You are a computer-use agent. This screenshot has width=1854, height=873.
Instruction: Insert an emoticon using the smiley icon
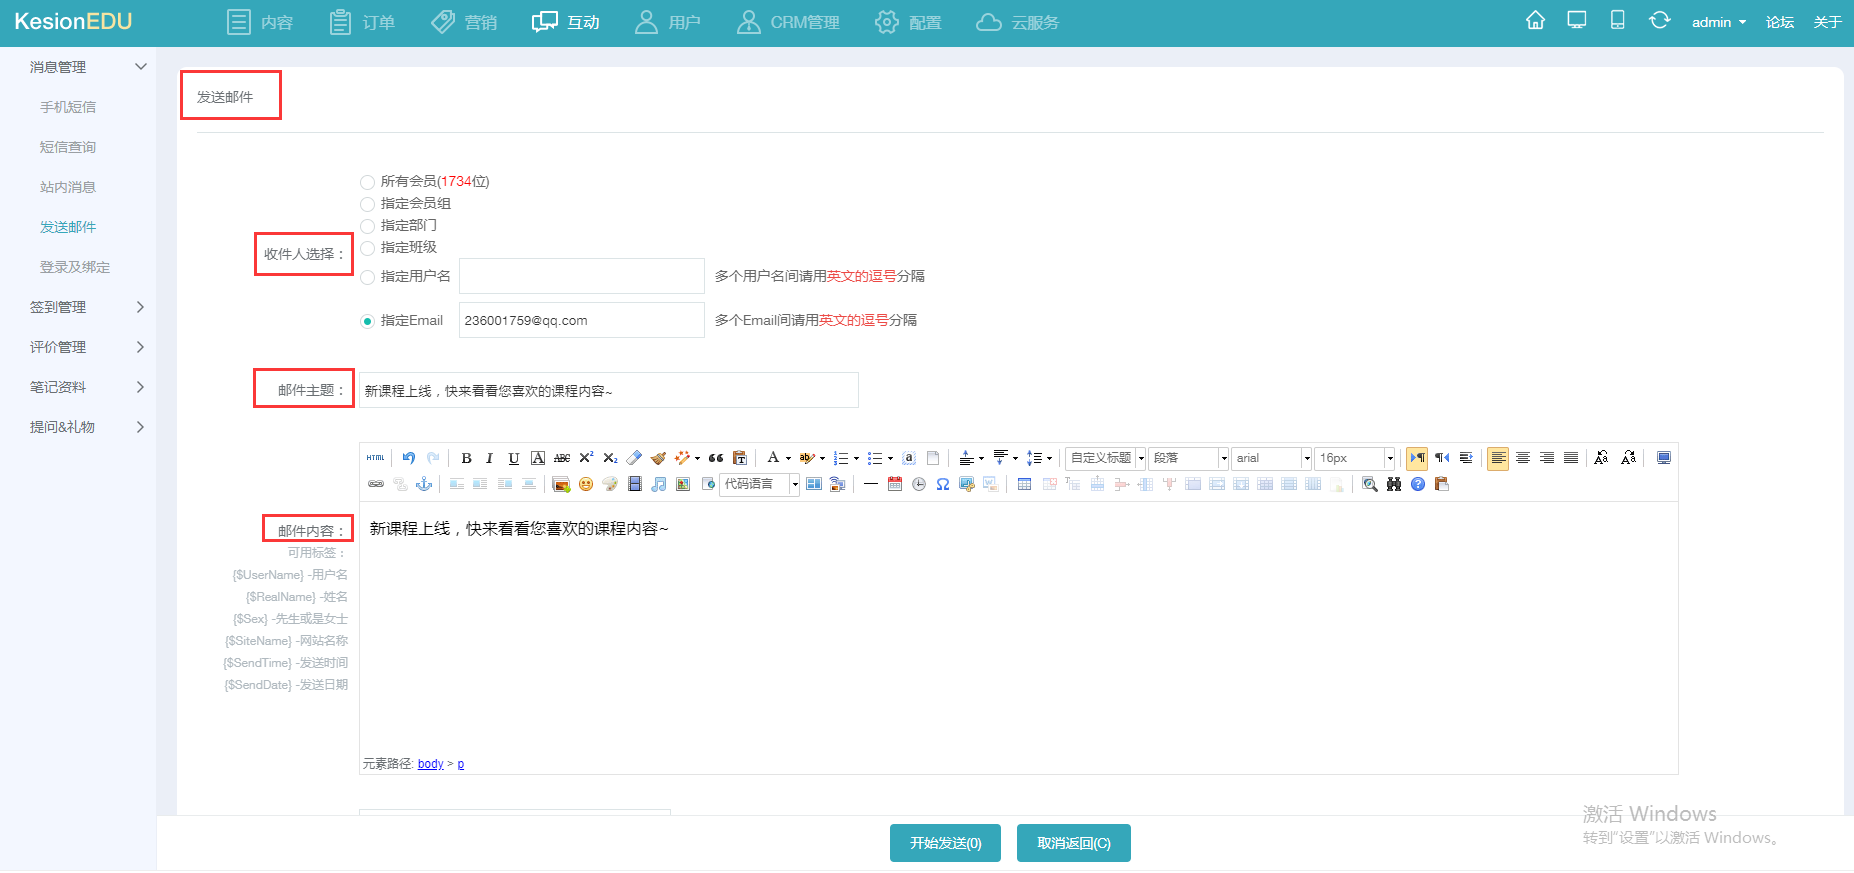coord(586,484)
